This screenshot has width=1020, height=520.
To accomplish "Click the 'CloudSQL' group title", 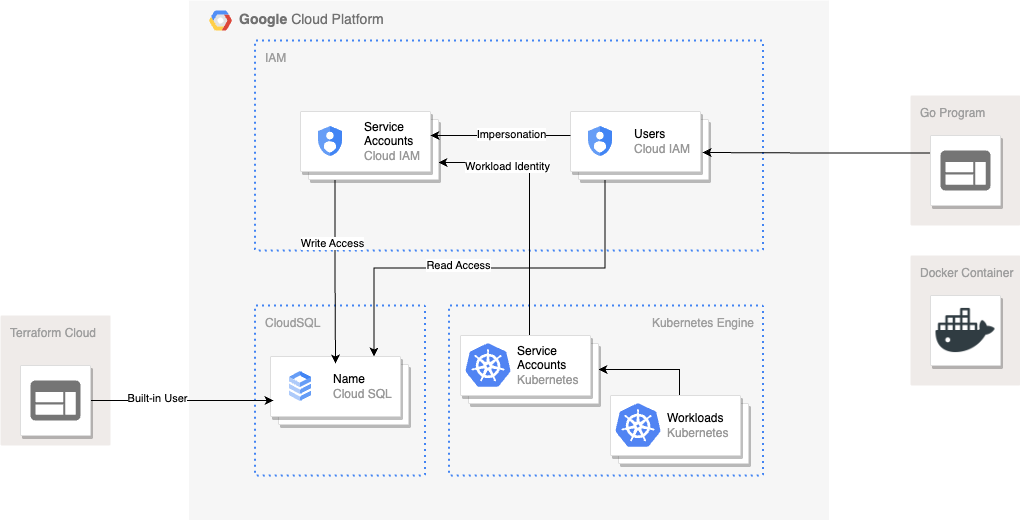I will (293, 323).
